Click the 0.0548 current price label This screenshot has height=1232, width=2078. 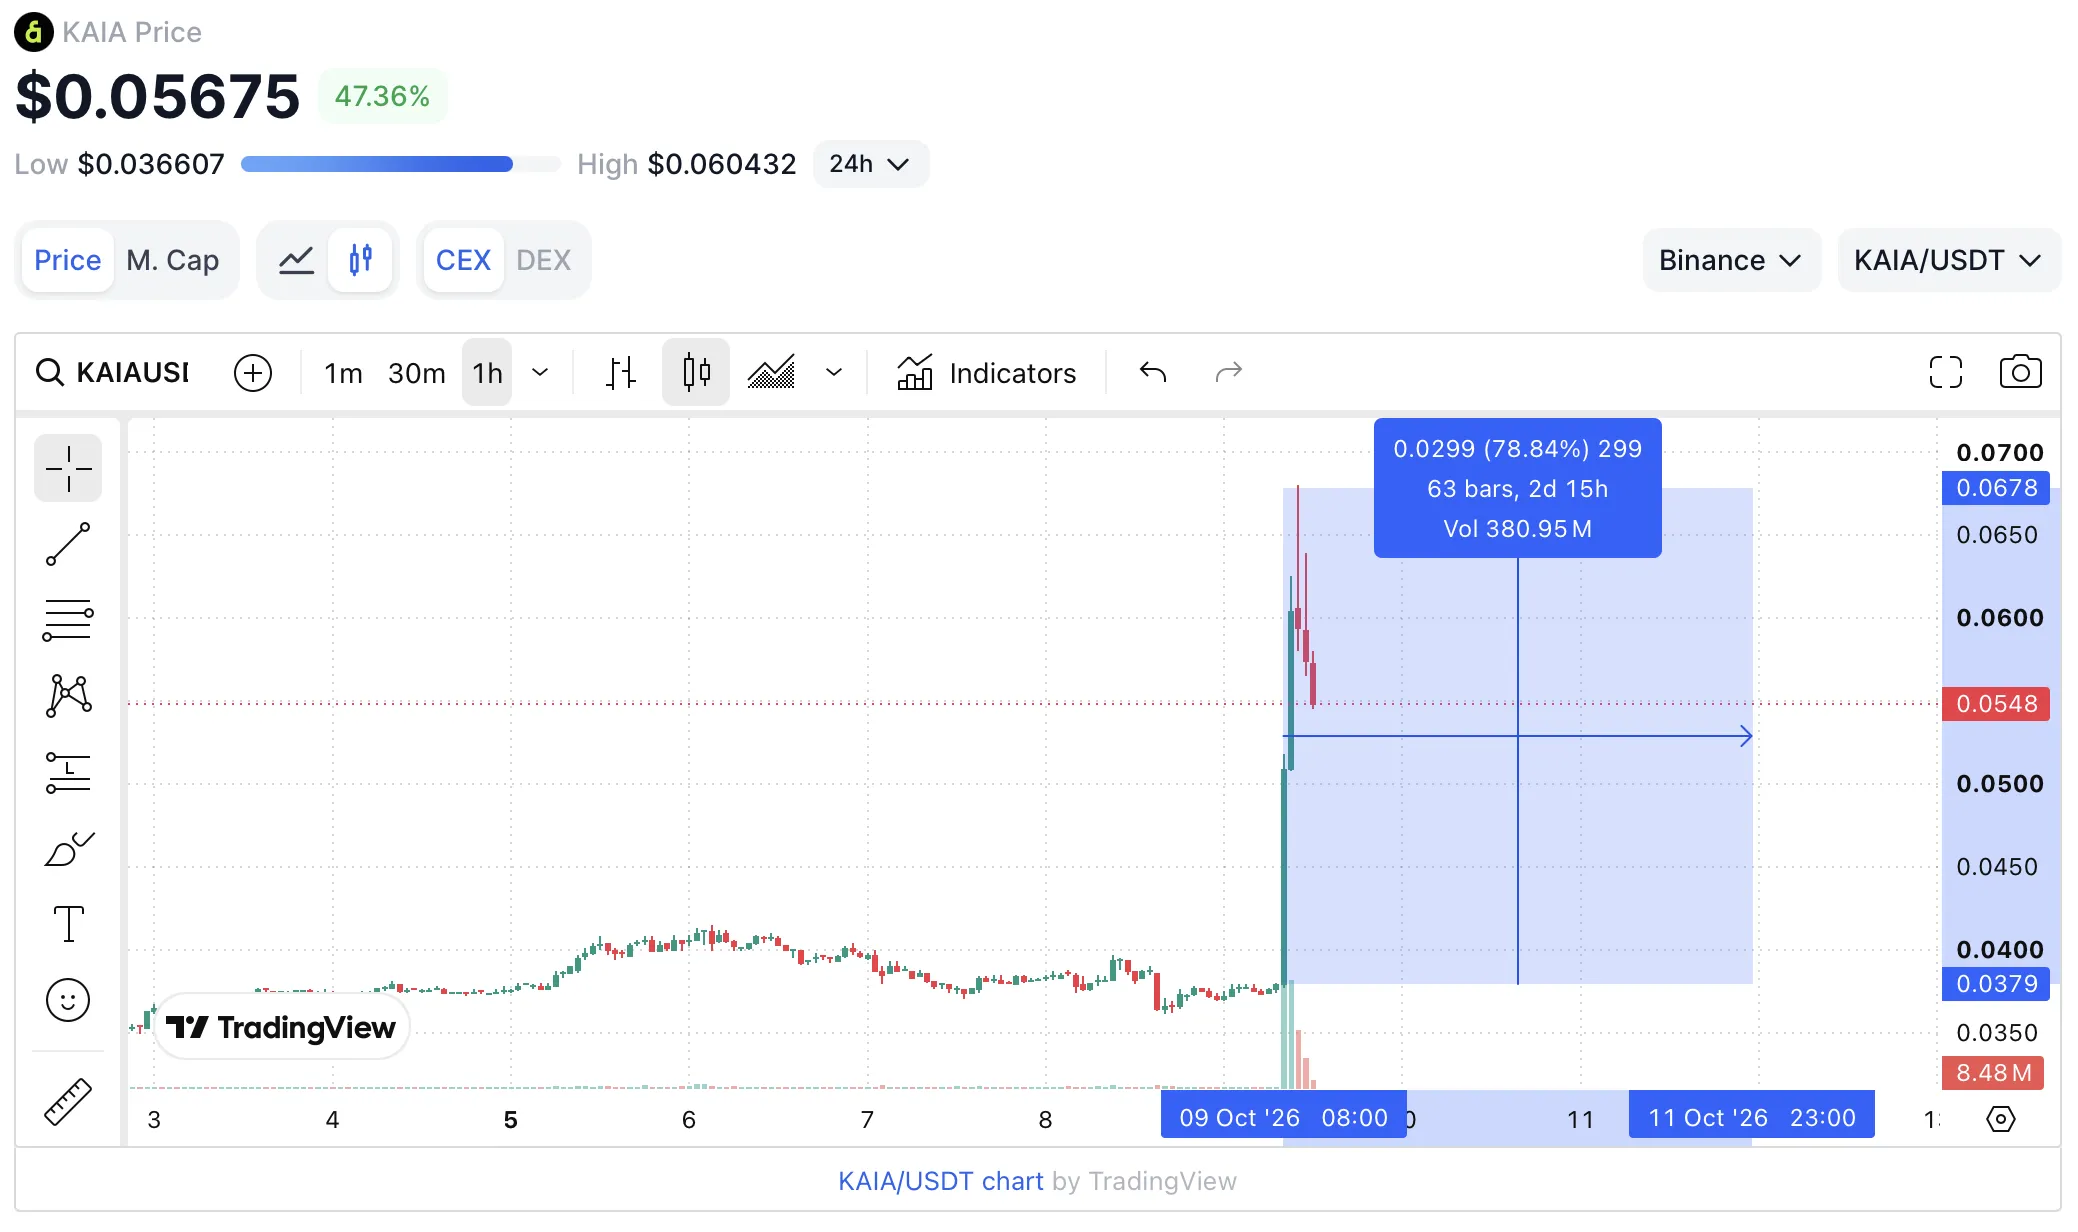(1996, 704)
